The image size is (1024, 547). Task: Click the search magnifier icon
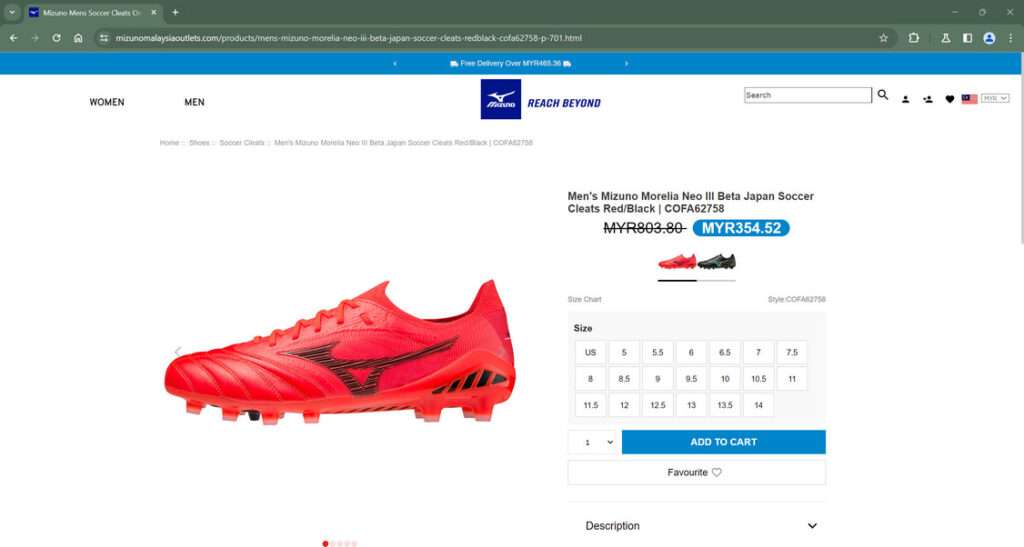click(883, 95)
